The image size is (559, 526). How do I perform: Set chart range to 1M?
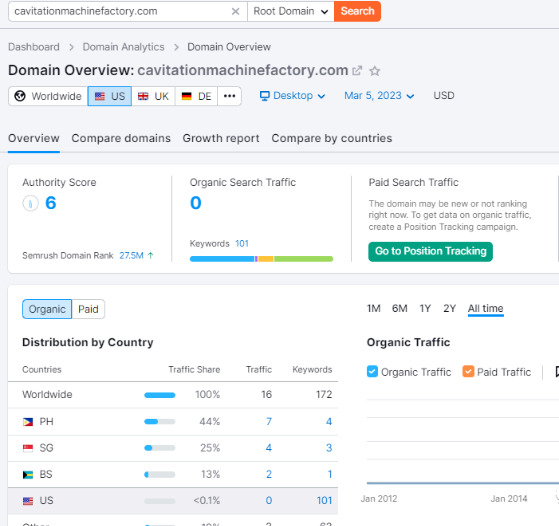[x=374, y=308]
